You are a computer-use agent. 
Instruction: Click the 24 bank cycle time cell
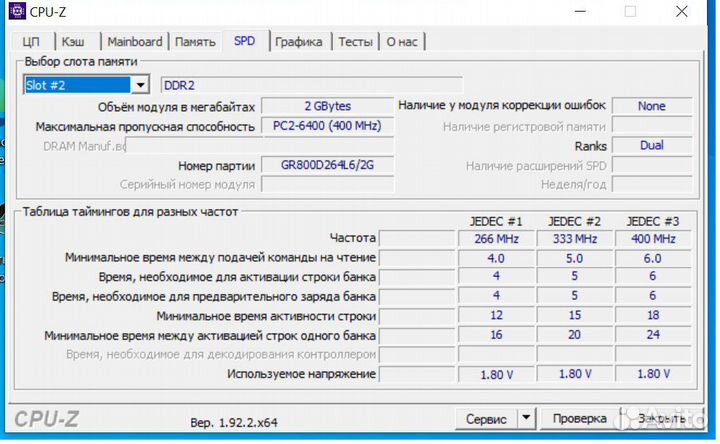(x=653, y=335)
